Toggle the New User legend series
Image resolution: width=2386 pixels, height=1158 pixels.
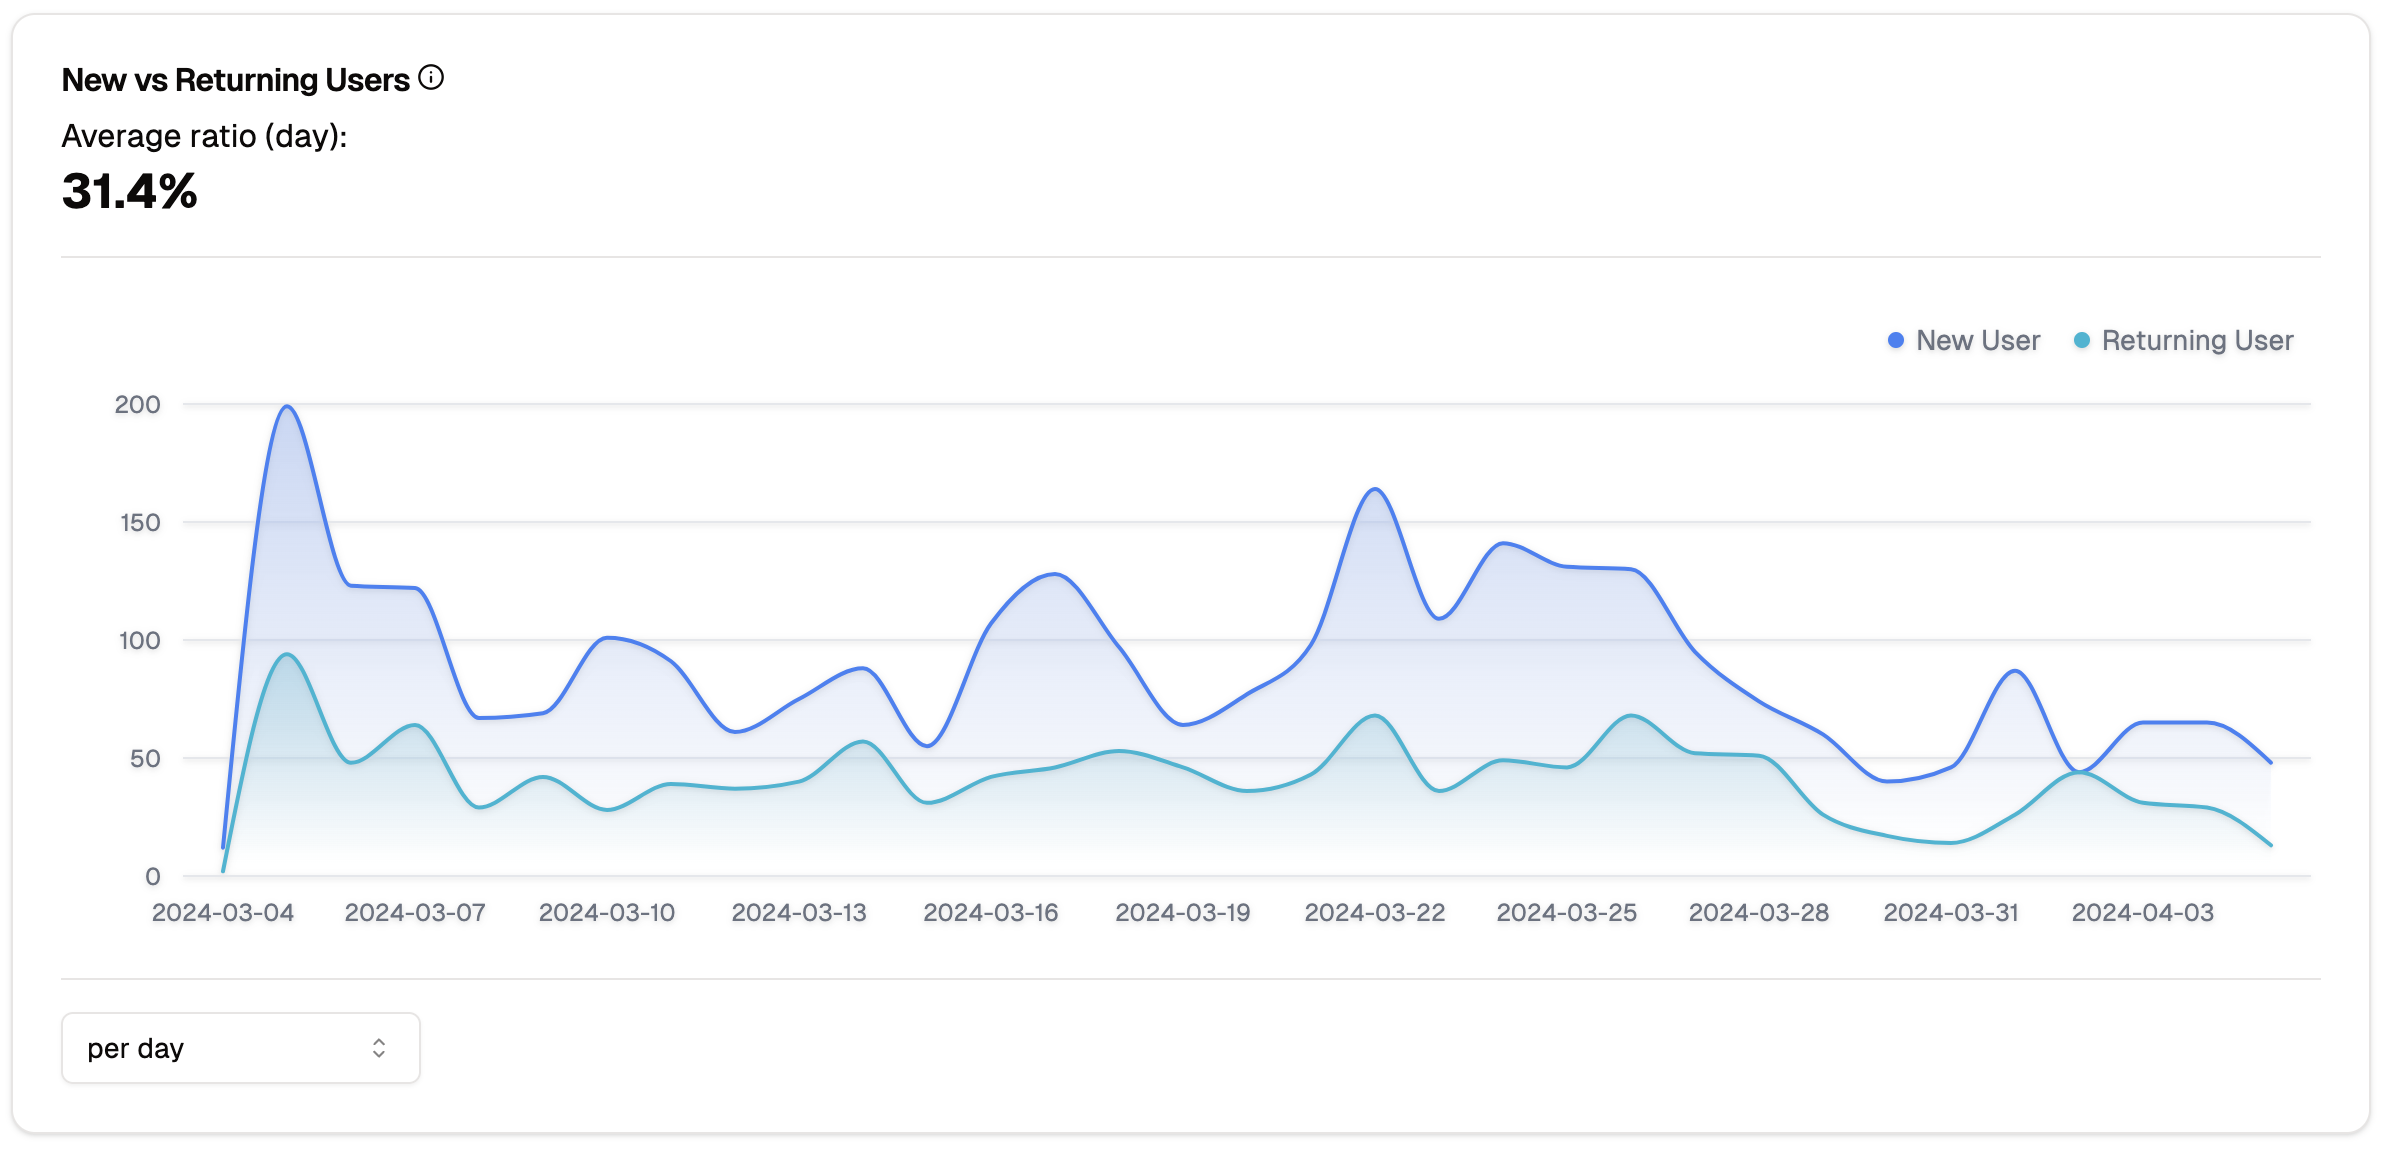[1964, 341]
